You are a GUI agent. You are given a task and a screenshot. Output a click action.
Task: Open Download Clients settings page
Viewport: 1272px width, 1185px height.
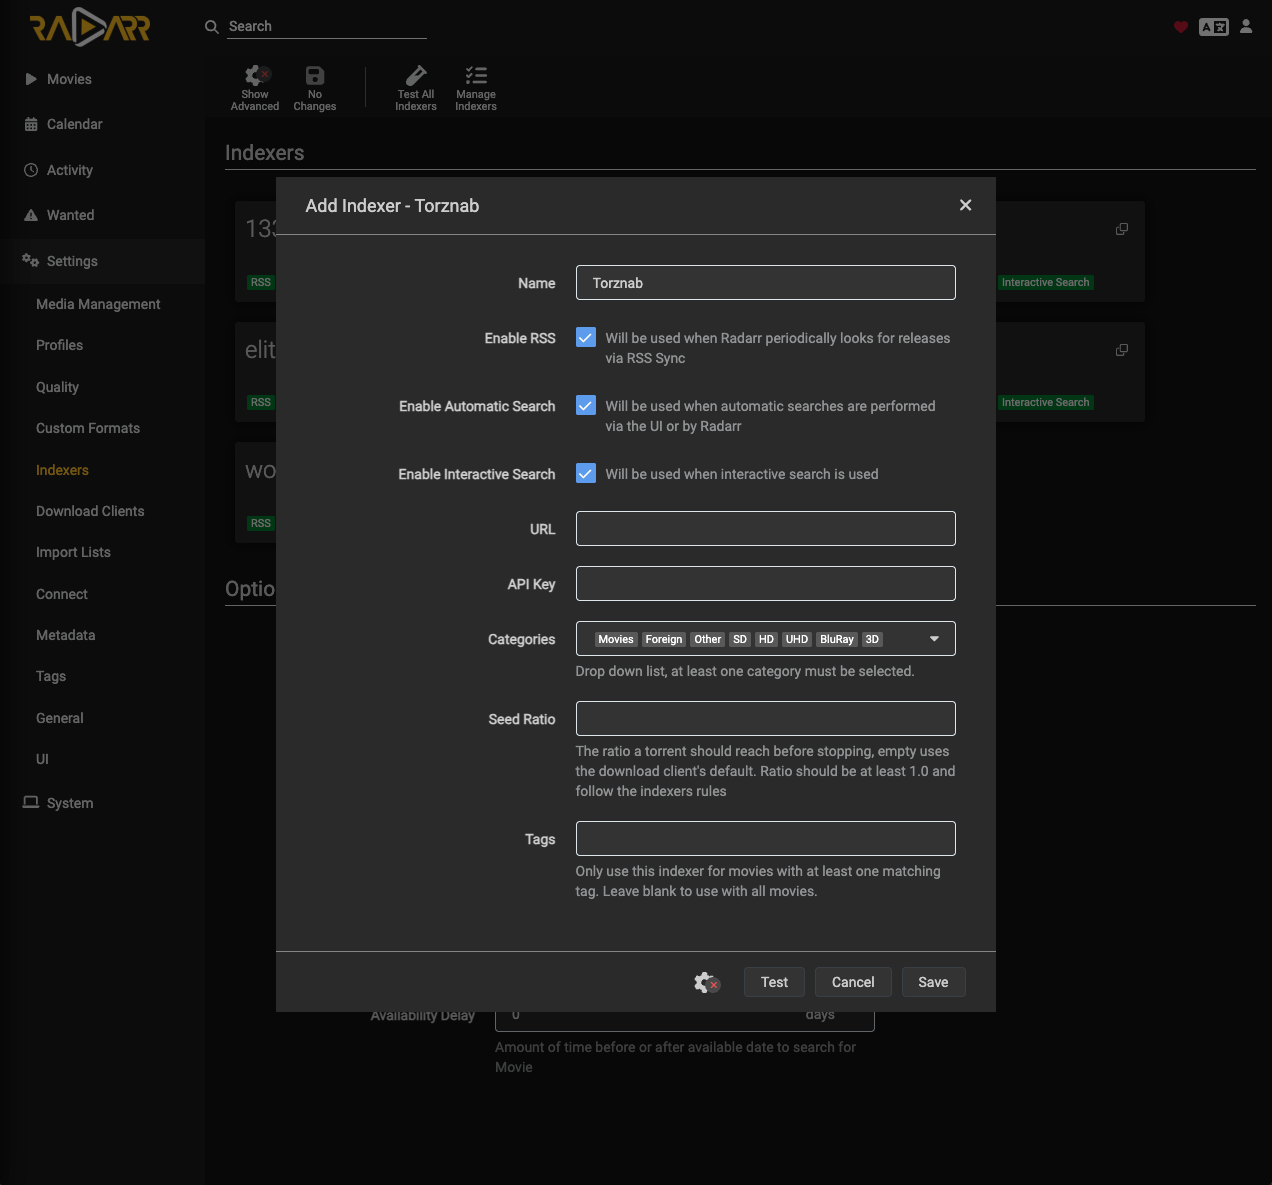coord(90,511)
